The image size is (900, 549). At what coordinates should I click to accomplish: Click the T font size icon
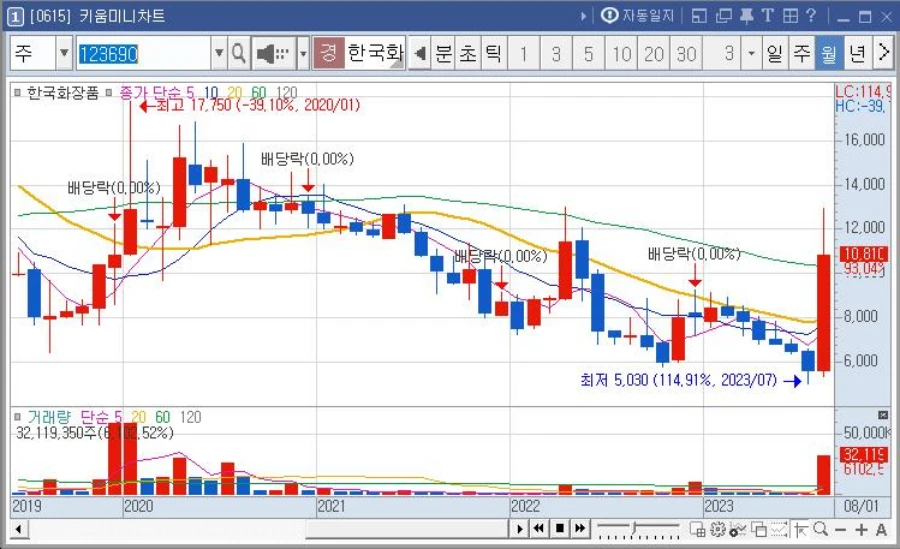[767, 16]
